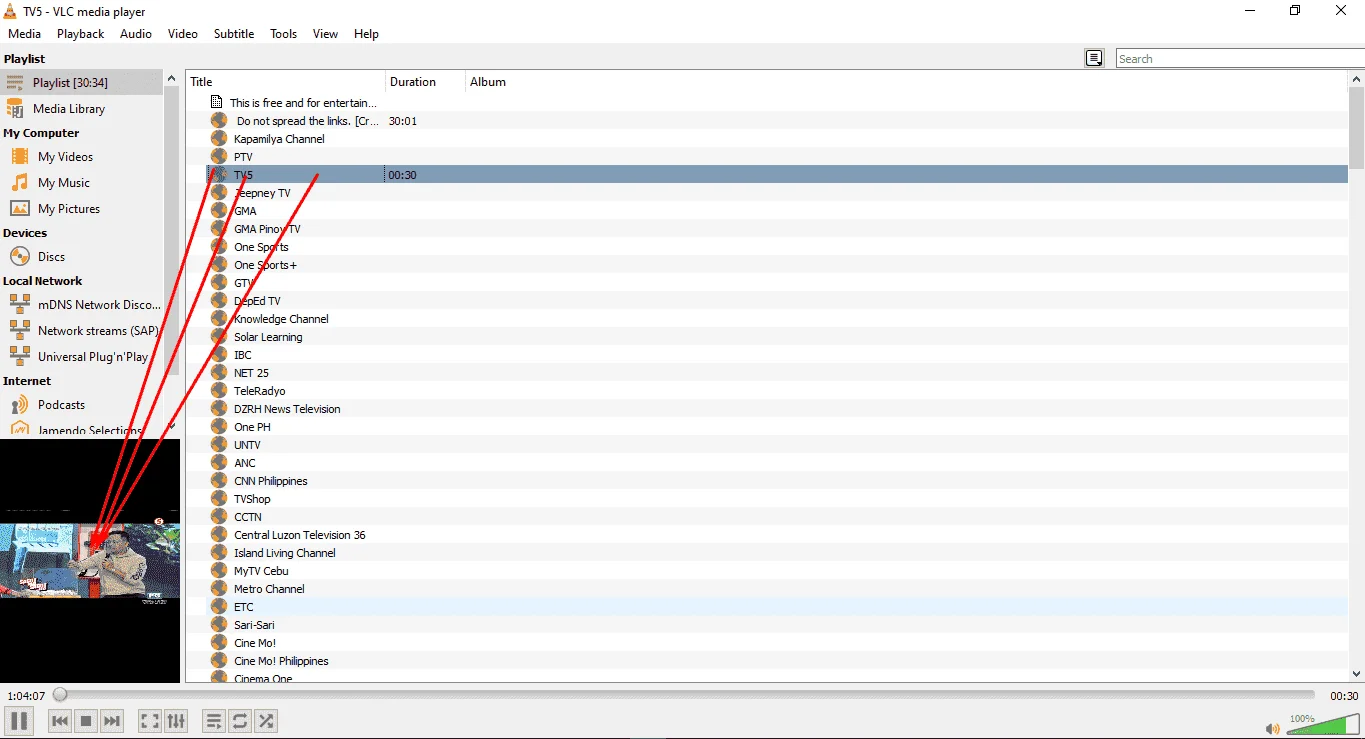The height and width of the screenshot is (739, 1365).
Task: Open the Subtitle menu
Action: pyautogui.click(x=234, y=34)
